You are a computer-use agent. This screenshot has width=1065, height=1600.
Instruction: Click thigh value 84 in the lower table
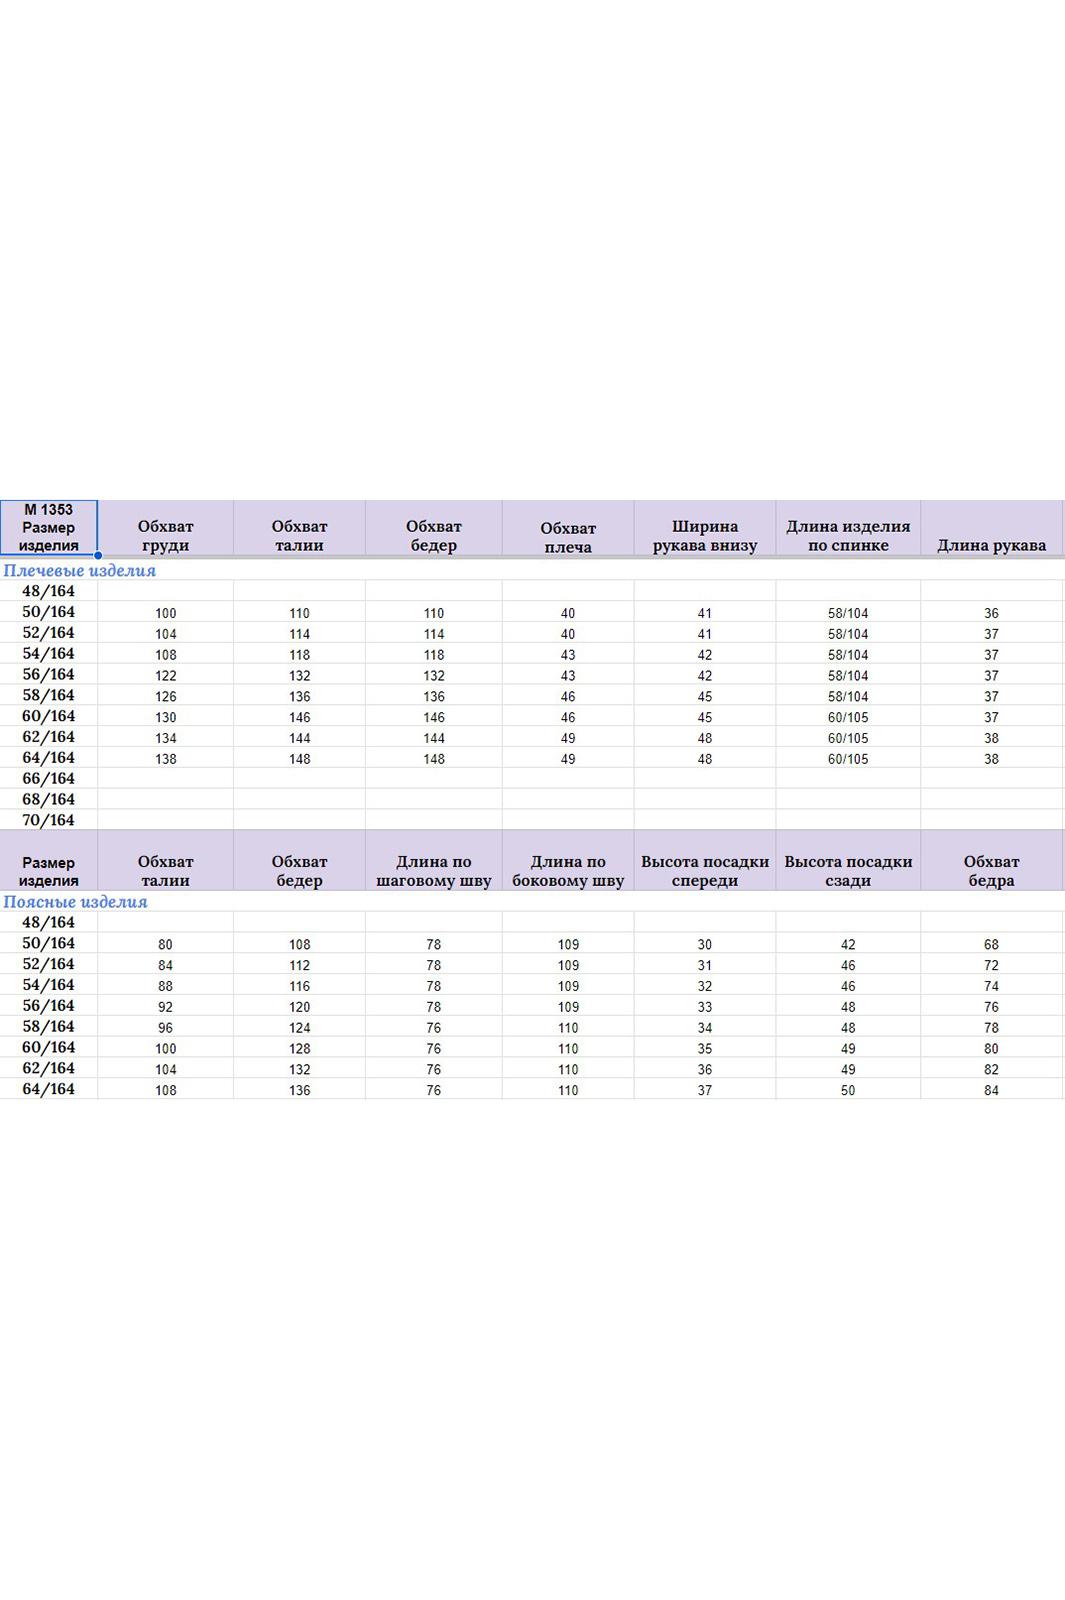(x=991, y=1091)
